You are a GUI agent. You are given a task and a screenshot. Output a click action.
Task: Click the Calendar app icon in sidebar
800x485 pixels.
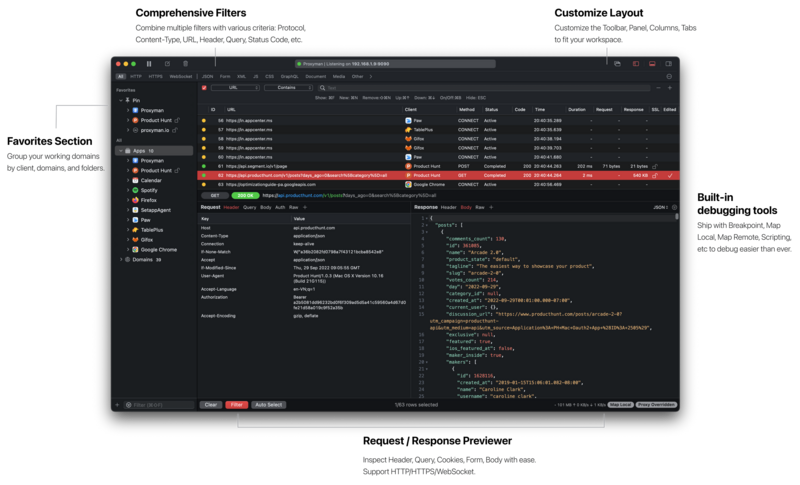(135, 180)
